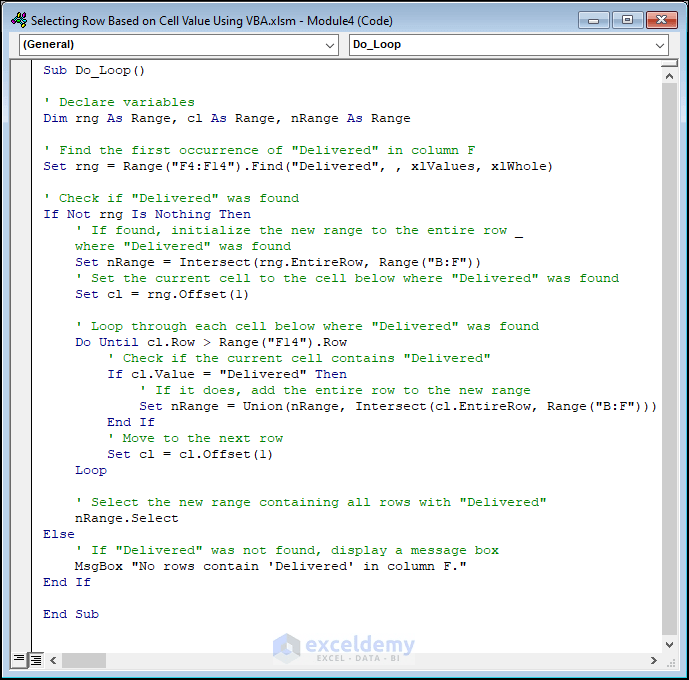Click the "' Select the new range" comment
This screenshot has width=689, height=680.
tap(311, 502)
